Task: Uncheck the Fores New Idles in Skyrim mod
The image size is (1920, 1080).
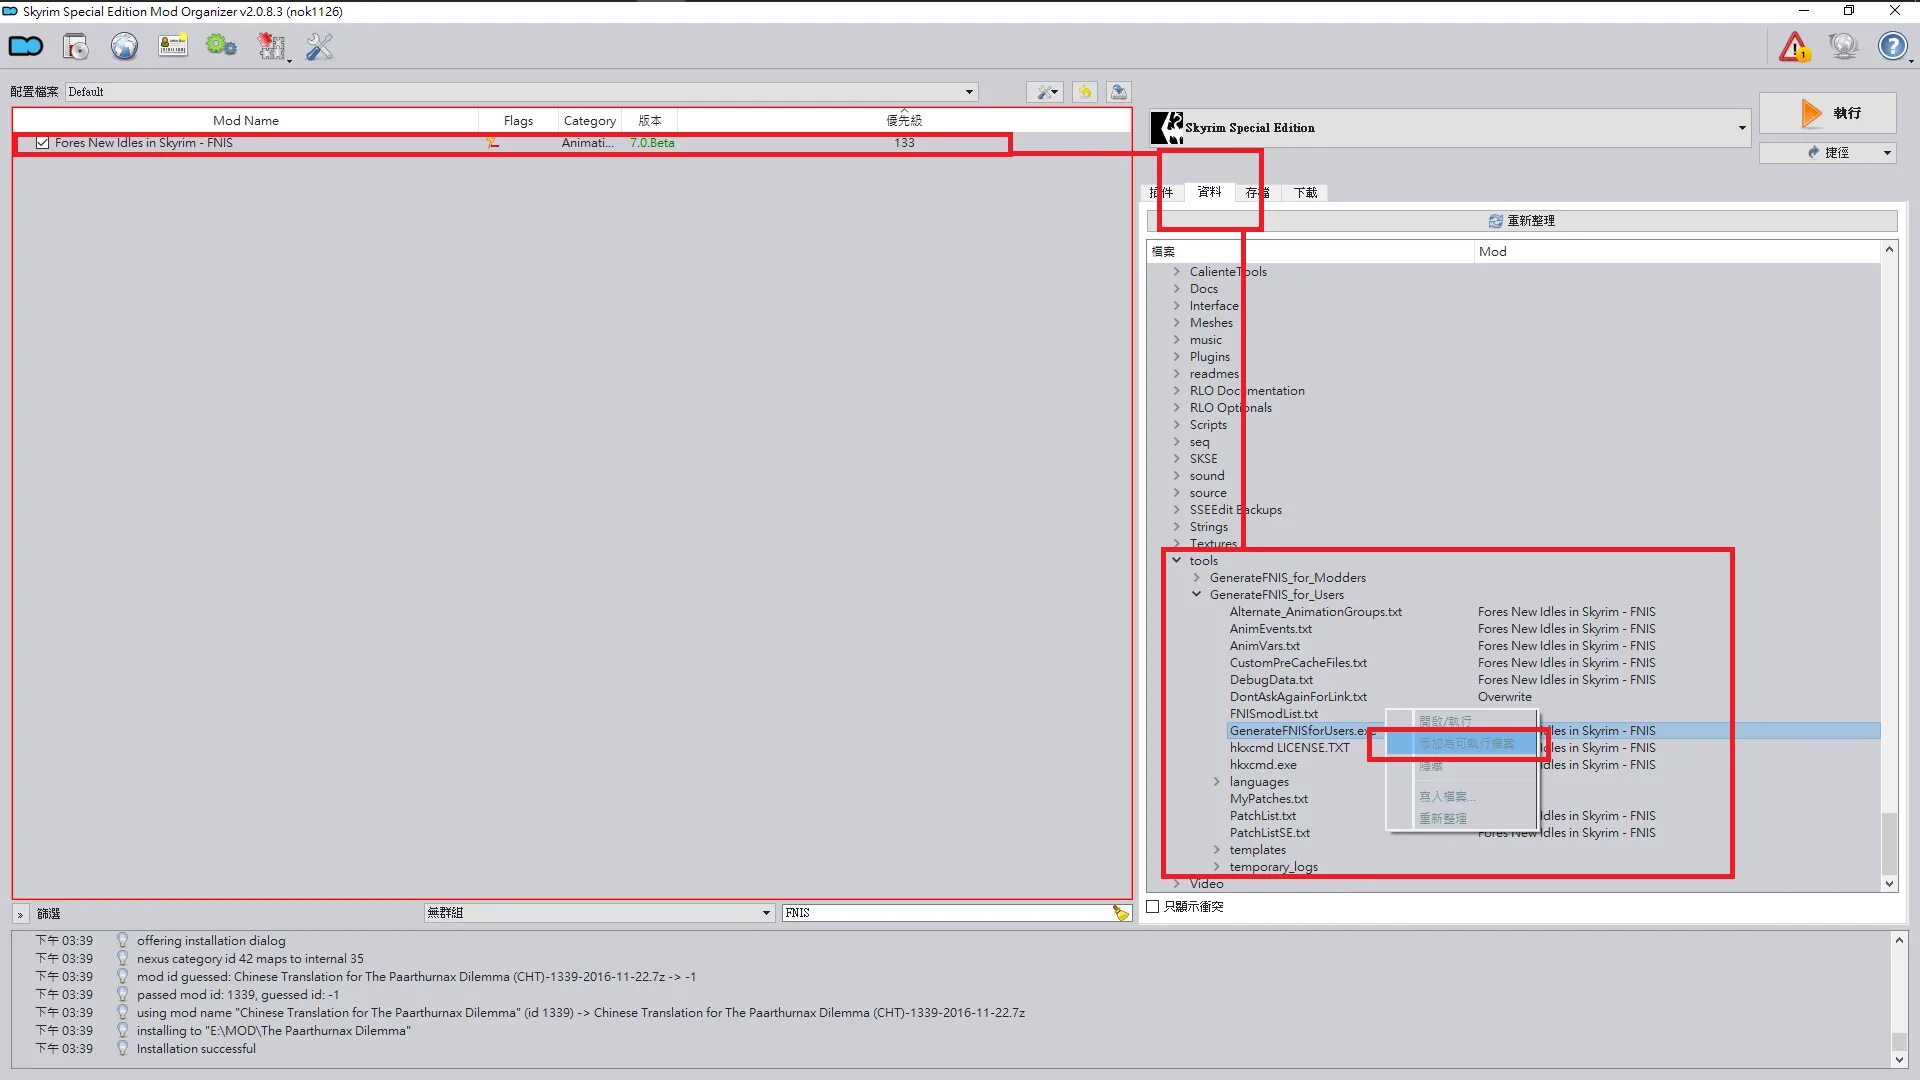Action: [x=42, y=143]
